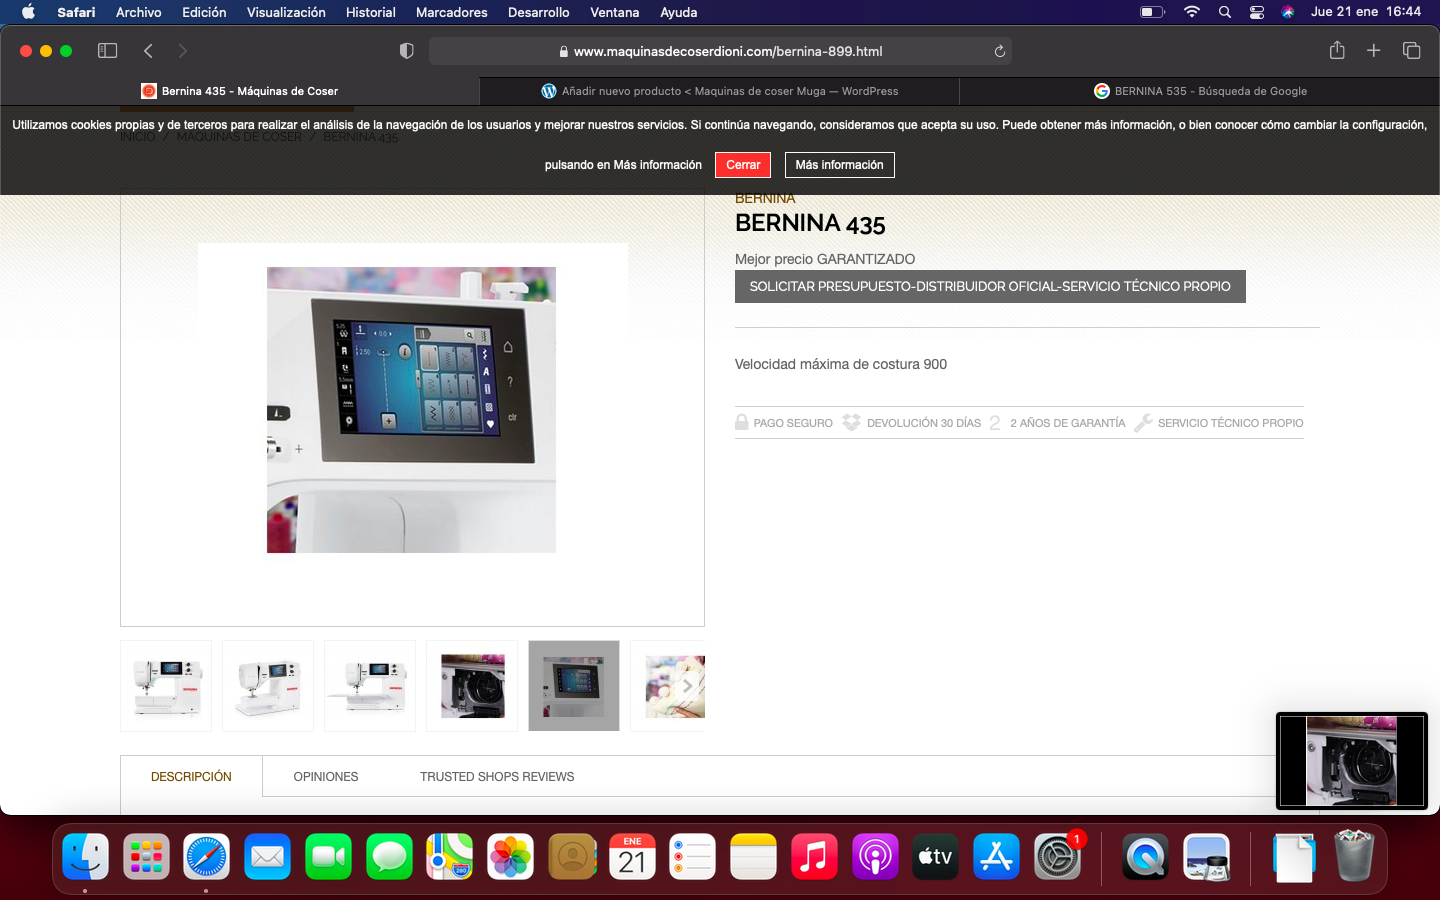
Task: Open Finder from the Dock
Action: (x=85, y=857)
